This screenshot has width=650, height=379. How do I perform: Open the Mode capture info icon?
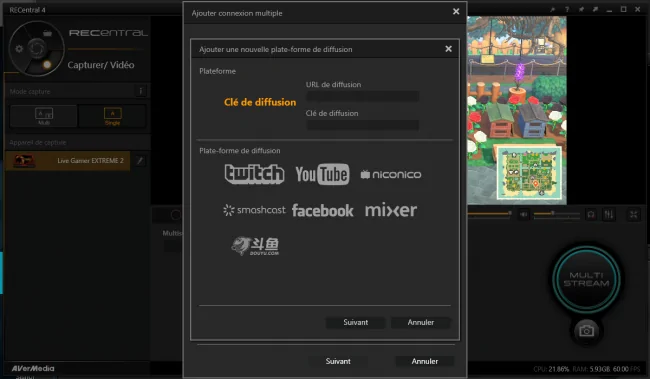click(141, 91)
